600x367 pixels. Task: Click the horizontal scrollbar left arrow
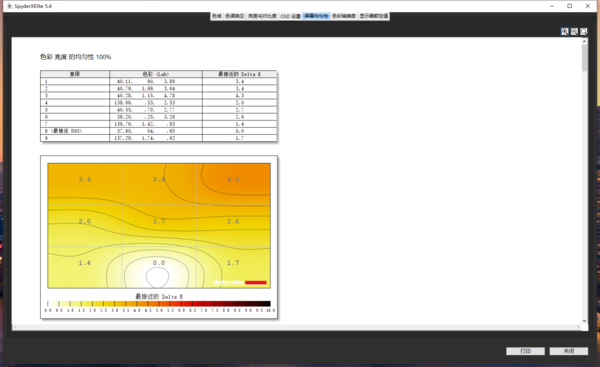point(15,327)
